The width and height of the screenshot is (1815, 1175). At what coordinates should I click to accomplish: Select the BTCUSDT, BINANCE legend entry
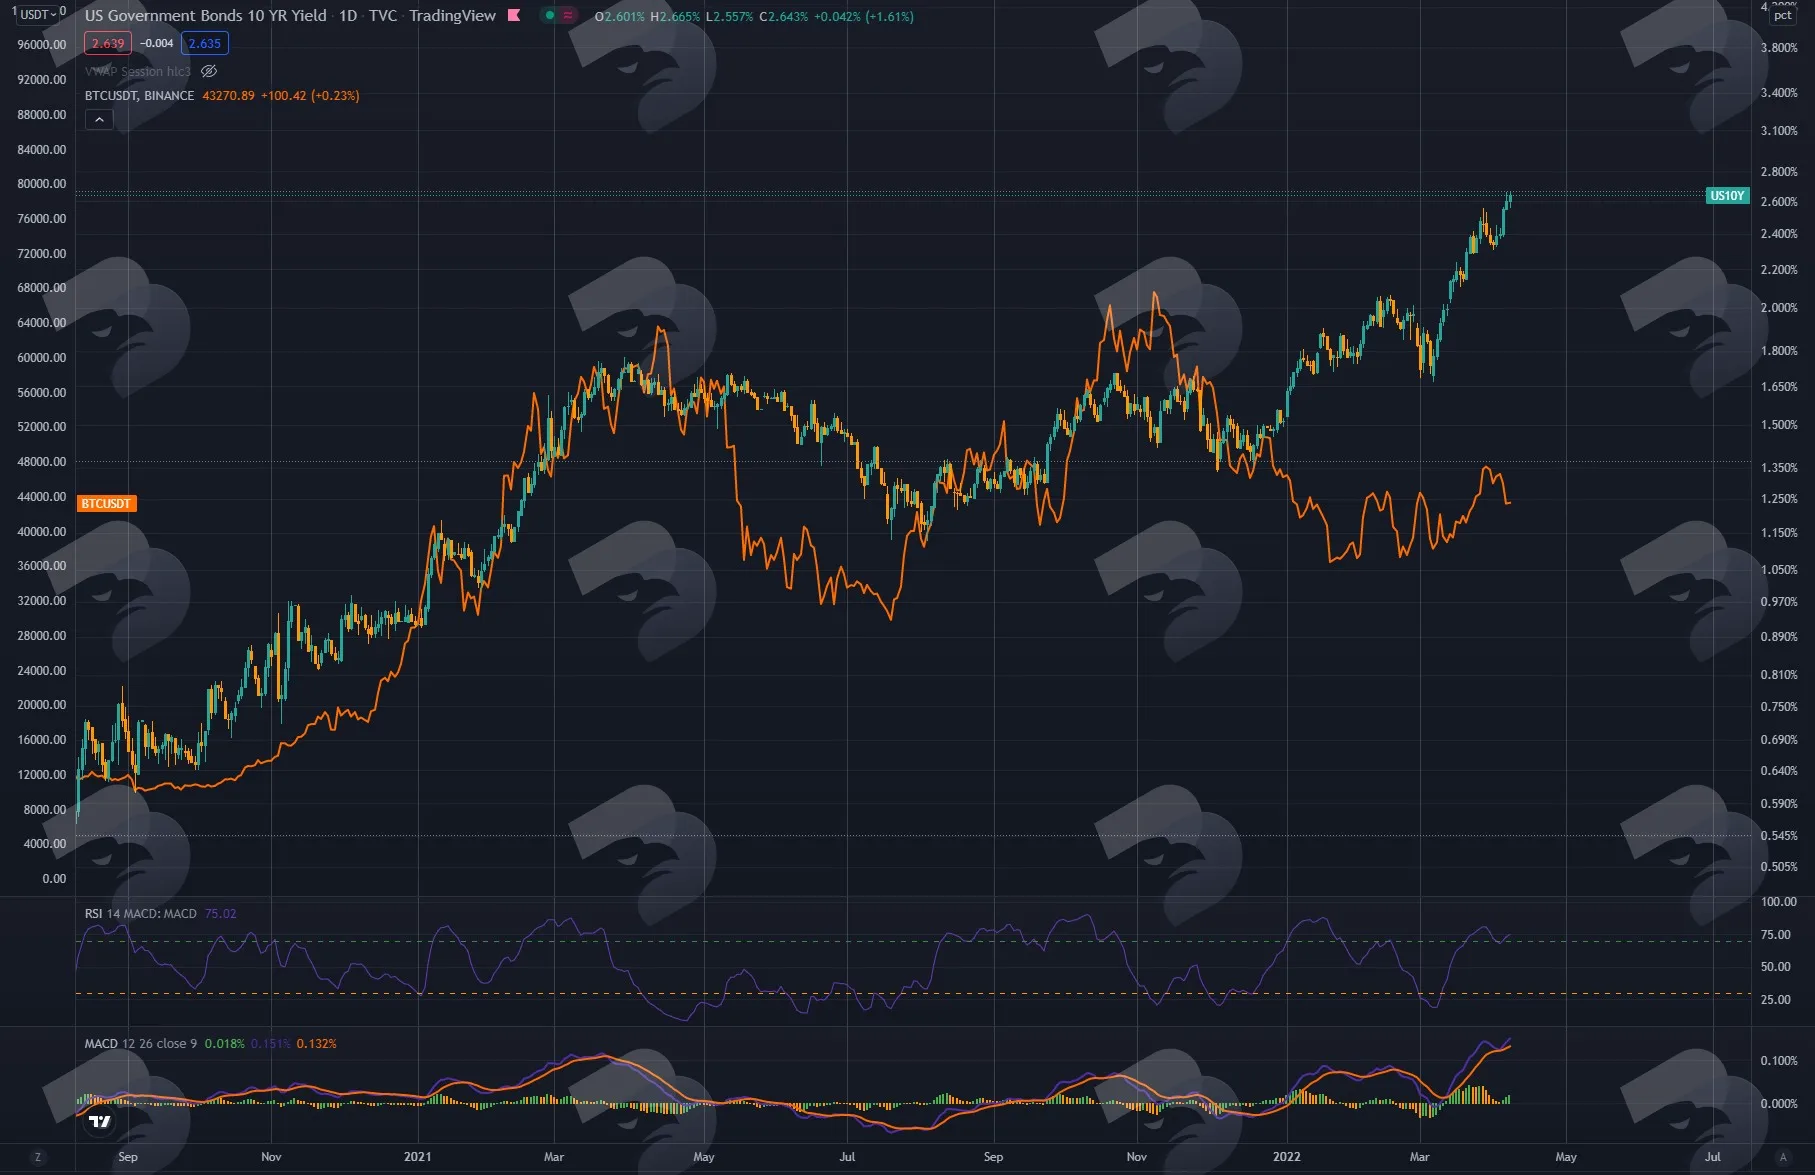140,96
